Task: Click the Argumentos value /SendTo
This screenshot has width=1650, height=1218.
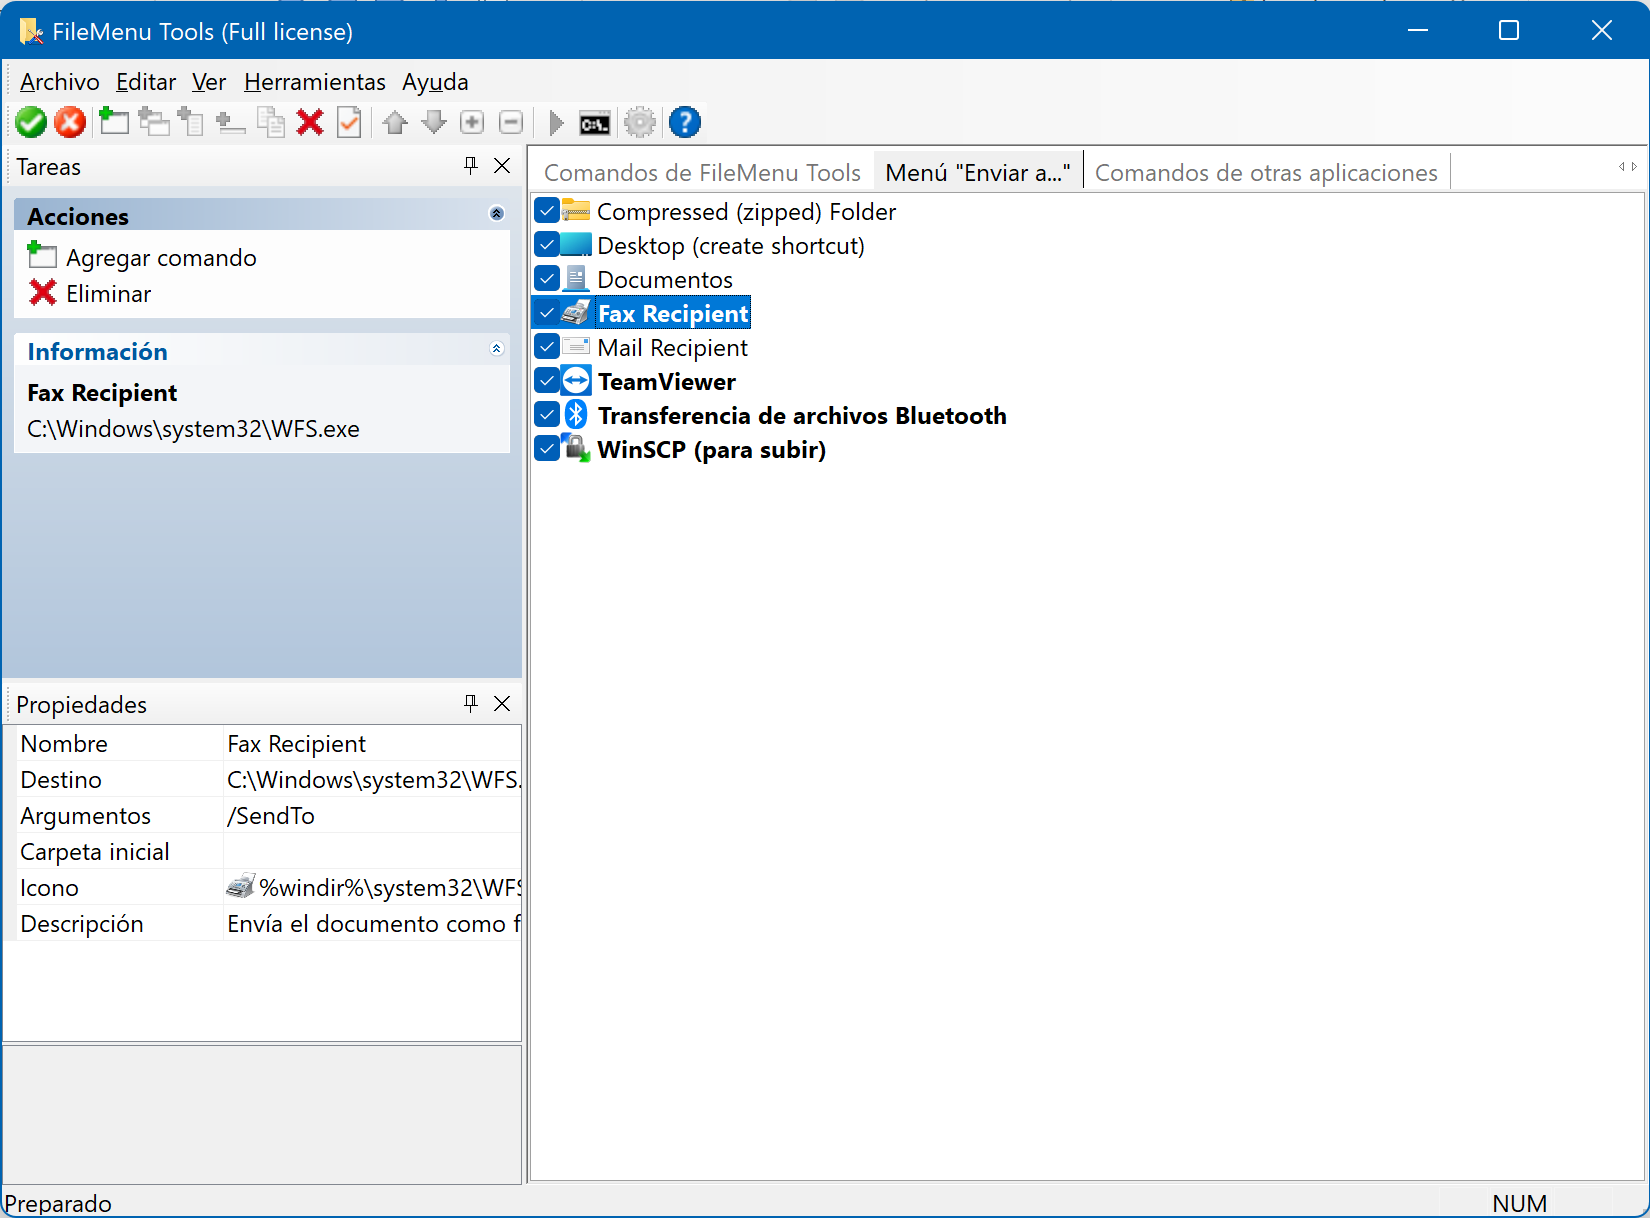Action: click(x=371, y=815)
